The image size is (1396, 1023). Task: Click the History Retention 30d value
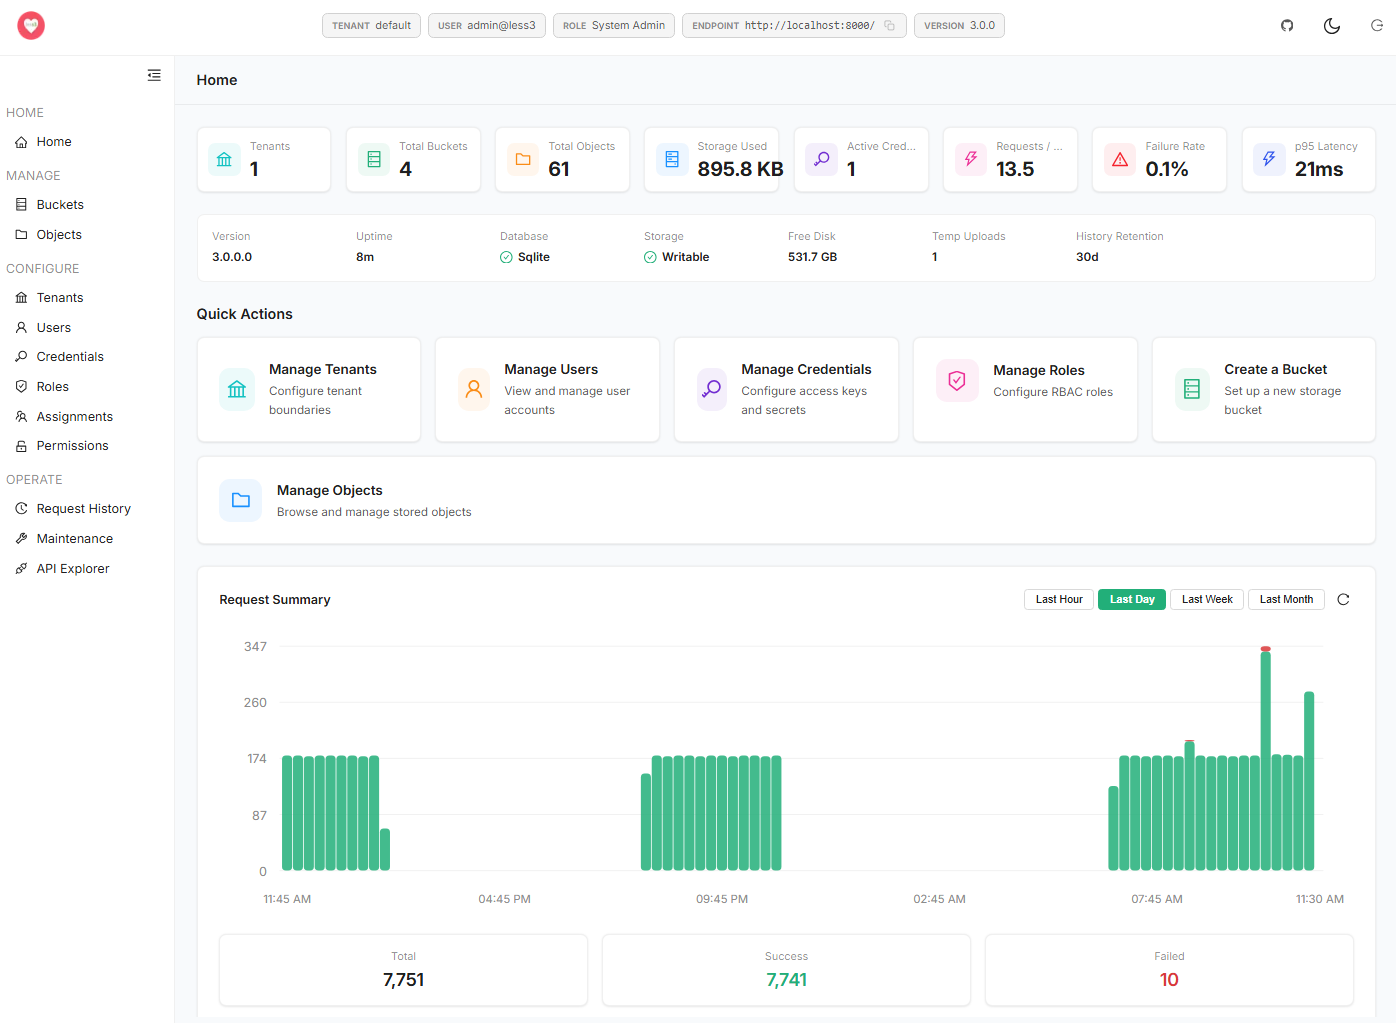coord(1087,257)
